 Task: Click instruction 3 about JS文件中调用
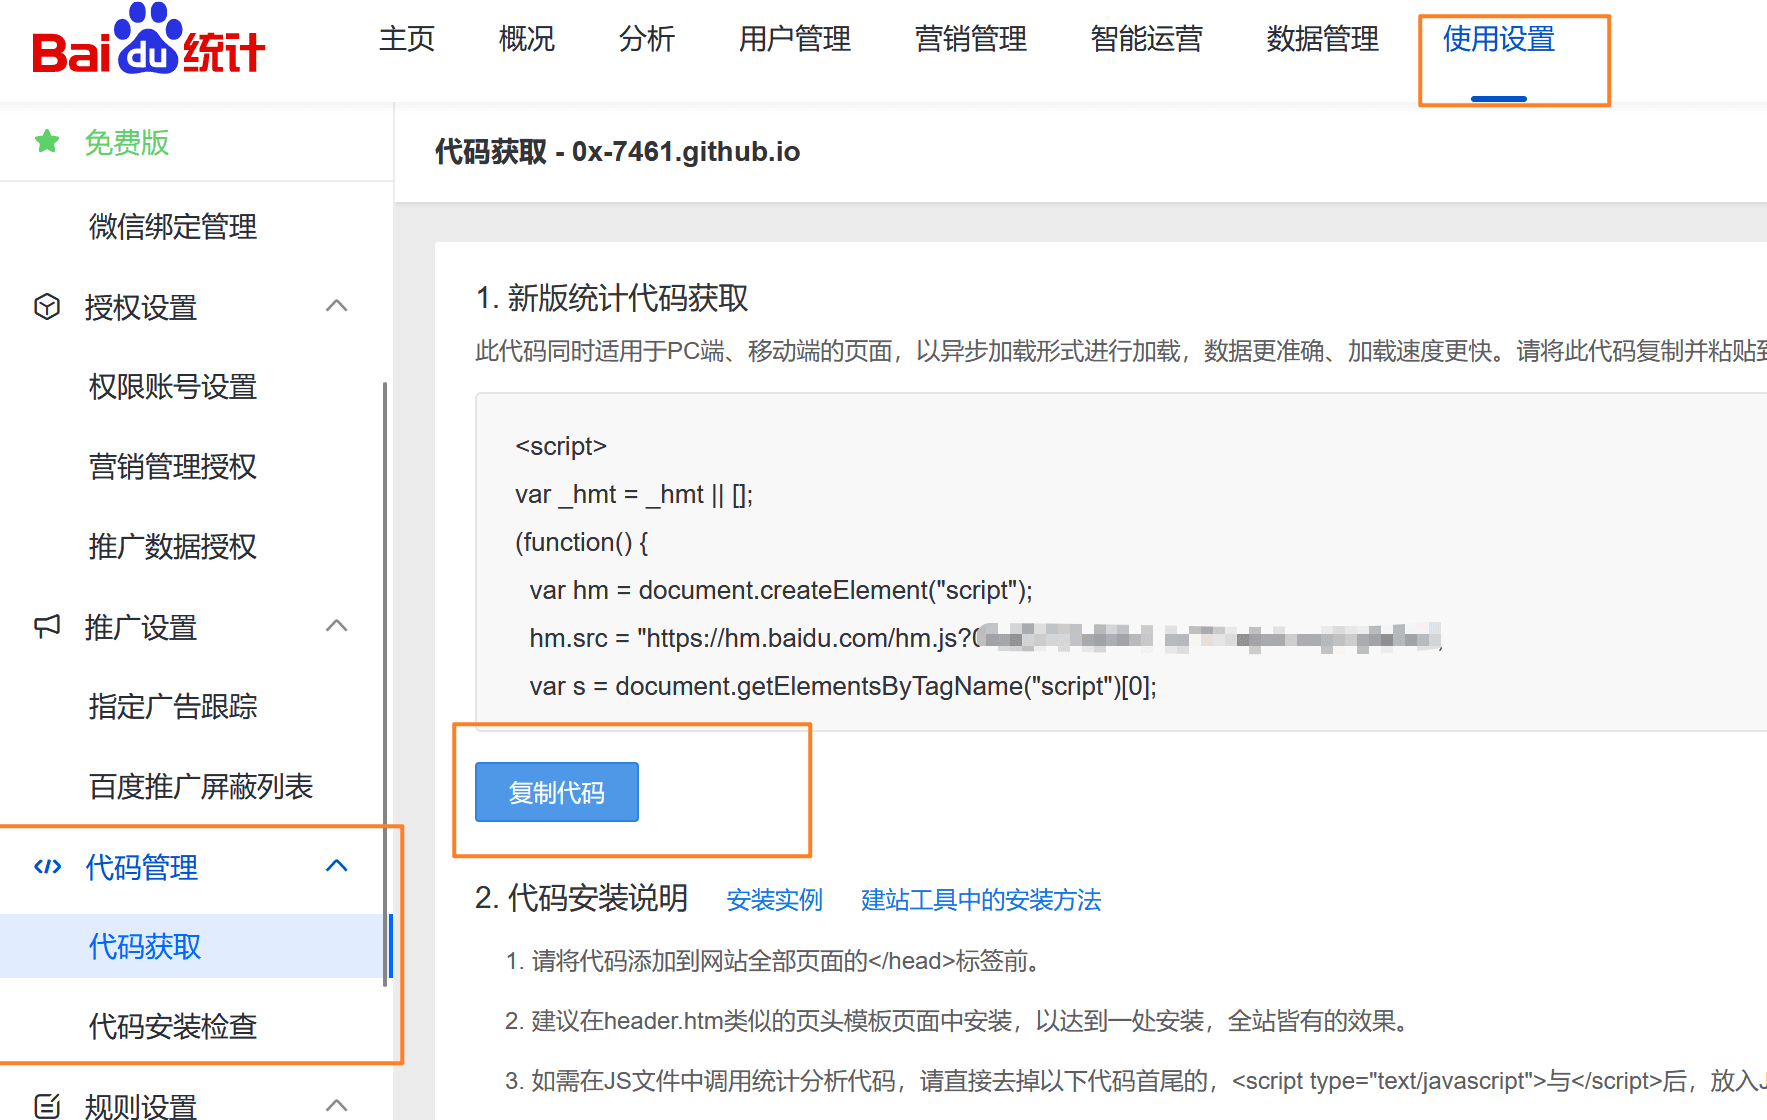pyautogui.click(x=1136, y=1081)
